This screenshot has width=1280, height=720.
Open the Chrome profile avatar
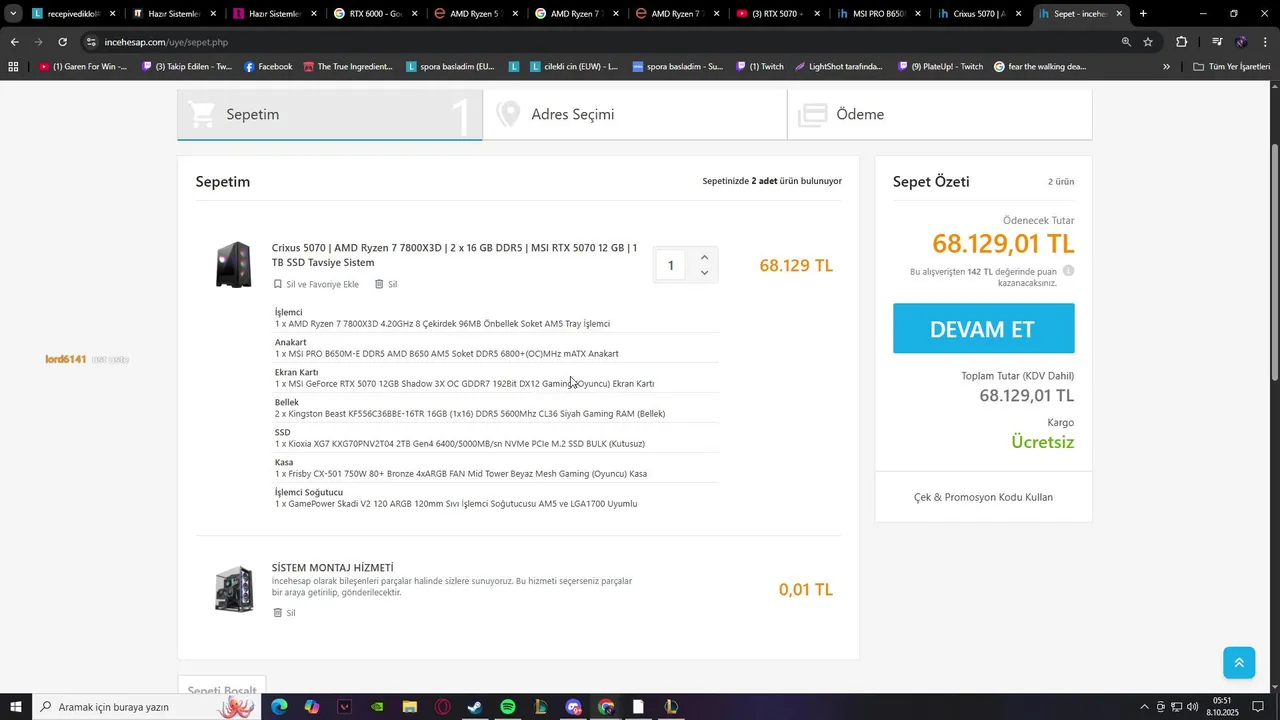(x=1241, y=42)
